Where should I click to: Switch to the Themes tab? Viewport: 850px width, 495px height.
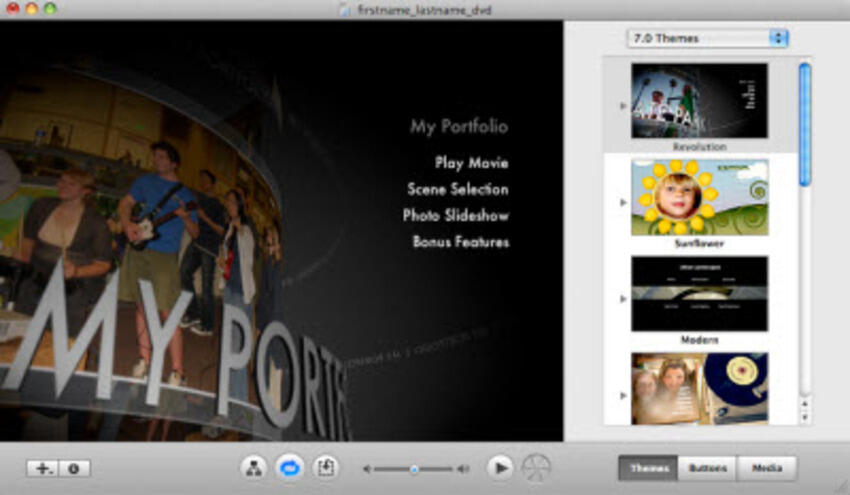click(648, 468)
